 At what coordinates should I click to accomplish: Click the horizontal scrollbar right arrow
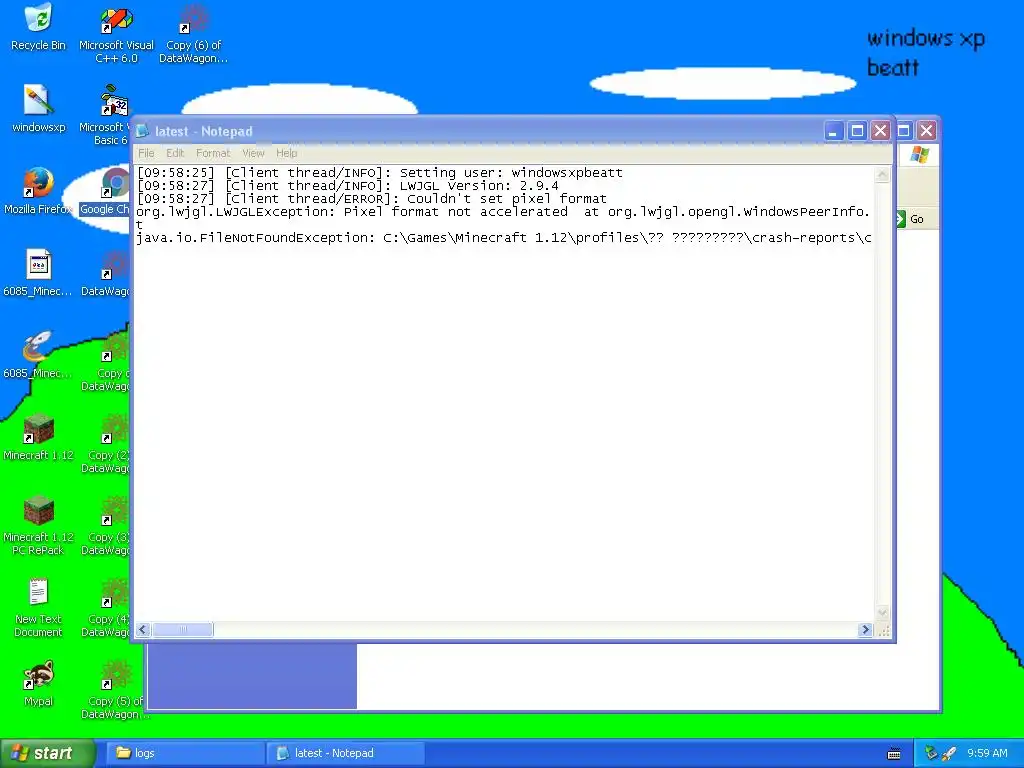(x=865, y=630)
